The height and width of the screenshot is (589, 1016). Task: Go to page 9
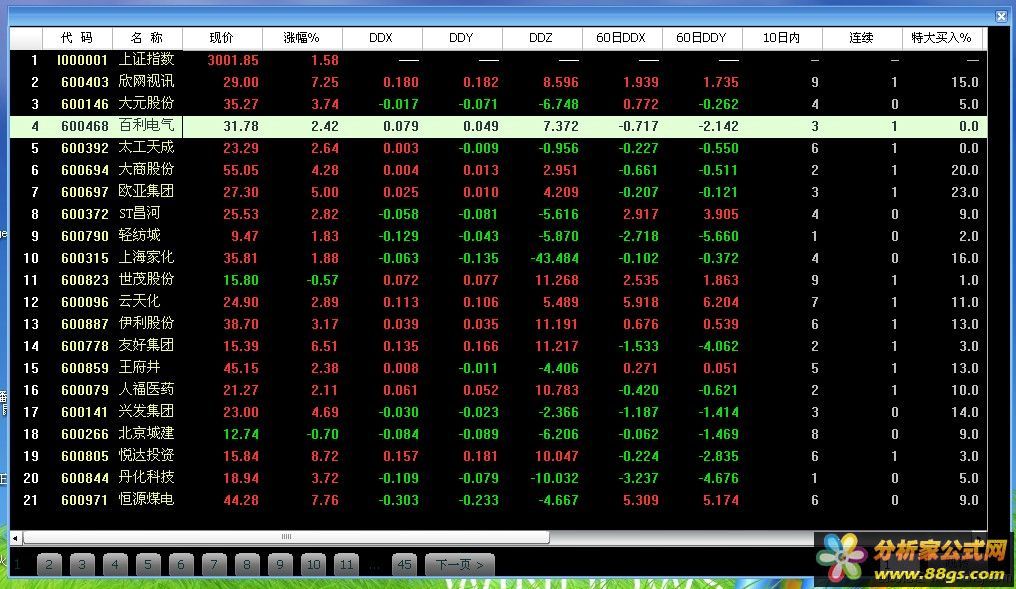281,564
